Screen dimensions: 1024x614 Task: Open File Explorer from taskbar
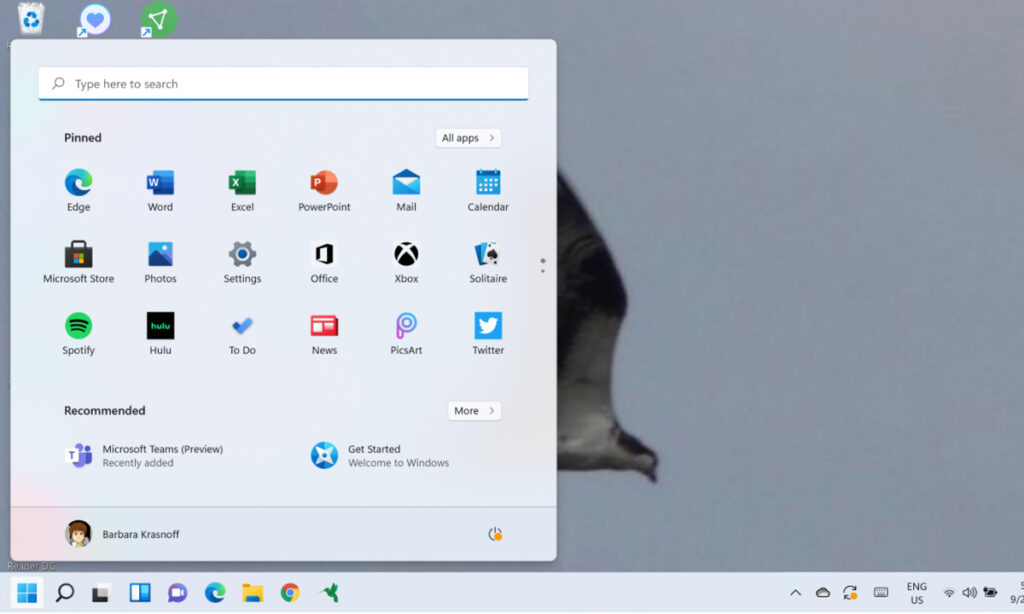(252, 592)
